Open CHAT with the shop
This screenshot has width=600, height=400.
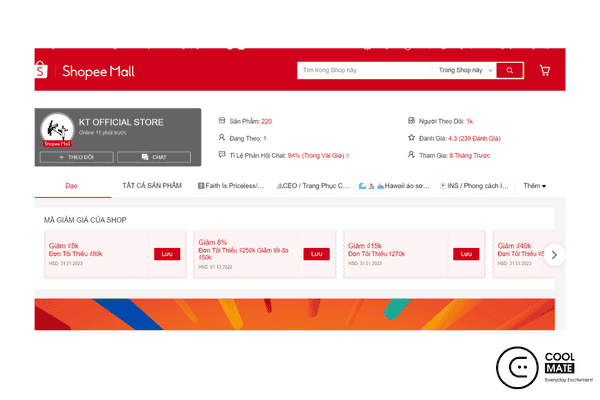coord(153,157)
